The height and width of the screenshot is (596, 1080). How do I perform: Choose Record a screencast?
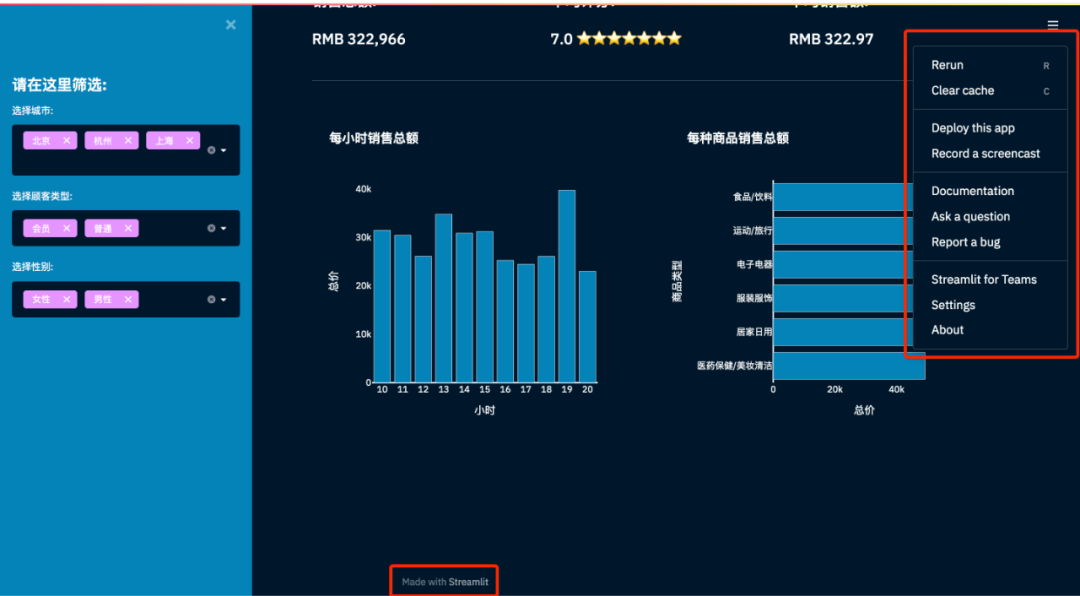[990, 154]
